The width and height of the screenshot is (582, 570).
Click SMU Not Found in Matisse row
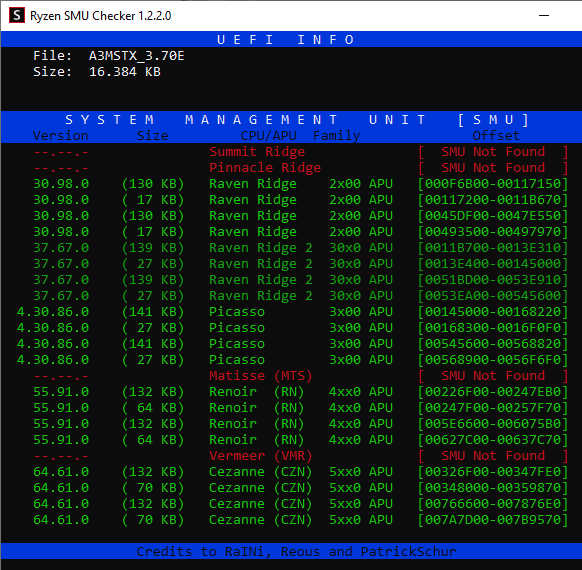pyautogui.click(x=493, y=376)
